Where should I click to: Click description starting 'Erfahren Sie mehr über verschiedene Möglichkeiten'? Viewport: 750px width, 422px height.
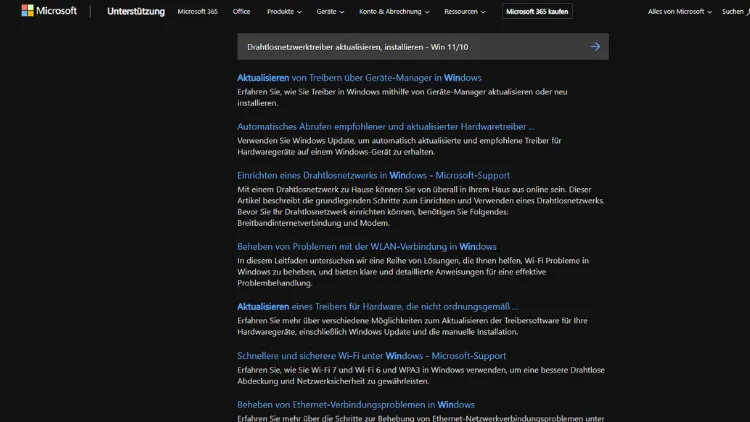pyautogui.click(x=412, y=326)
